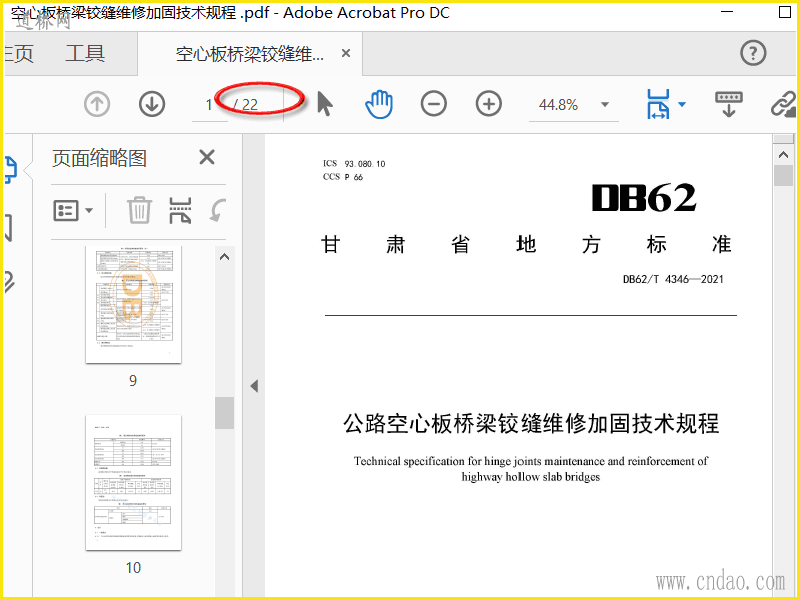Go to previous page with up arrow
Screen dimensions: 800x600
point(97,104)
